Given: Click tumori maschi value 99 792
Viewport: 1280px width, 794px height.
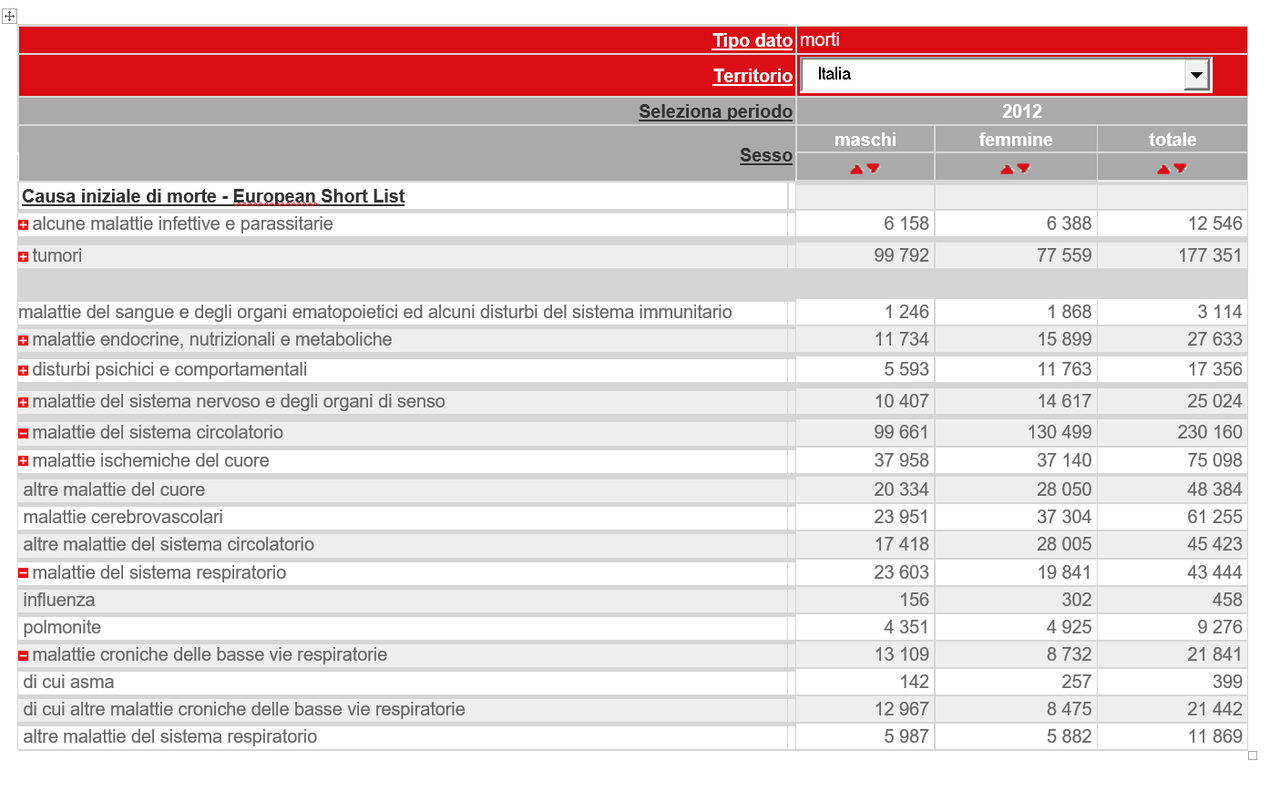Looking at the screenshot, I should 901,256.
